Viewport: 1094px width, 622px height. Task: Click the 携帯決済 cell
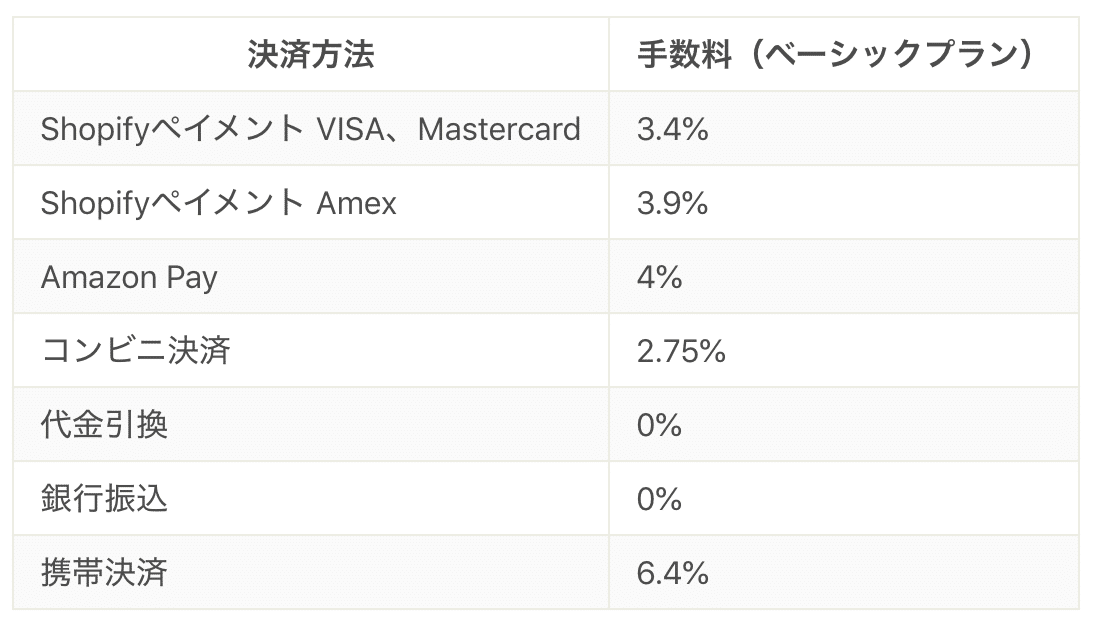coord(104,573)
